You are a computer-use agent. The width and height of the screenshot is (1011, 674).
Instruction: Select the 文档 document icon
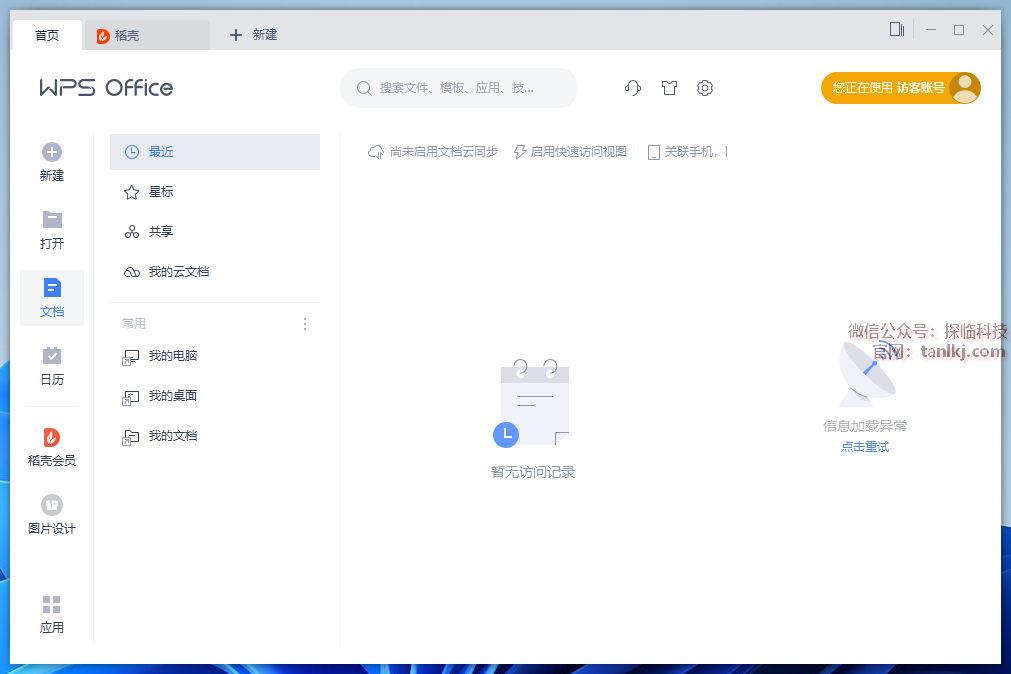[52, 288]
